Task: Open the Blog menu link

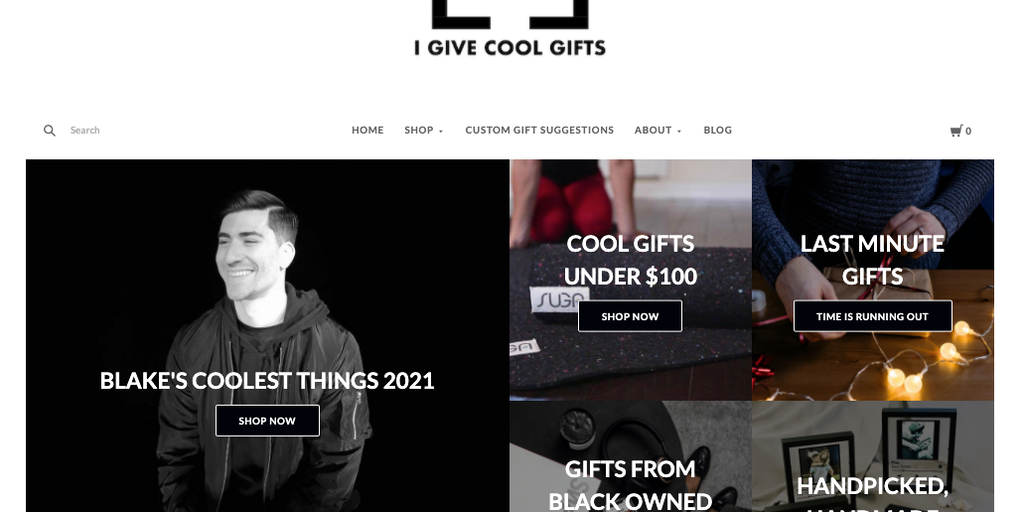Action: (x=718, y=130)
